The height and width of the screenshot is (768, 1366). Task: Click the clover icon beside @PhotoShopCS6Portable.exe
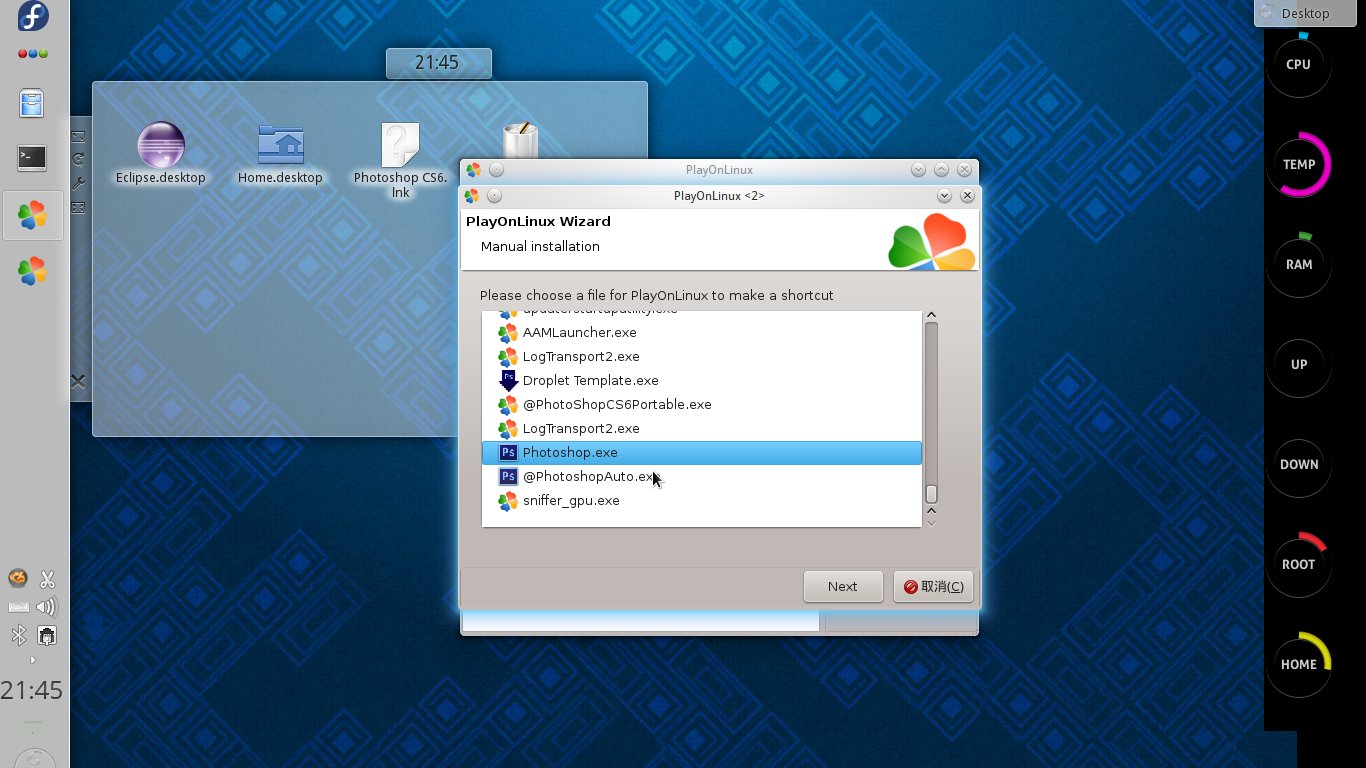[x=508, y=404]
